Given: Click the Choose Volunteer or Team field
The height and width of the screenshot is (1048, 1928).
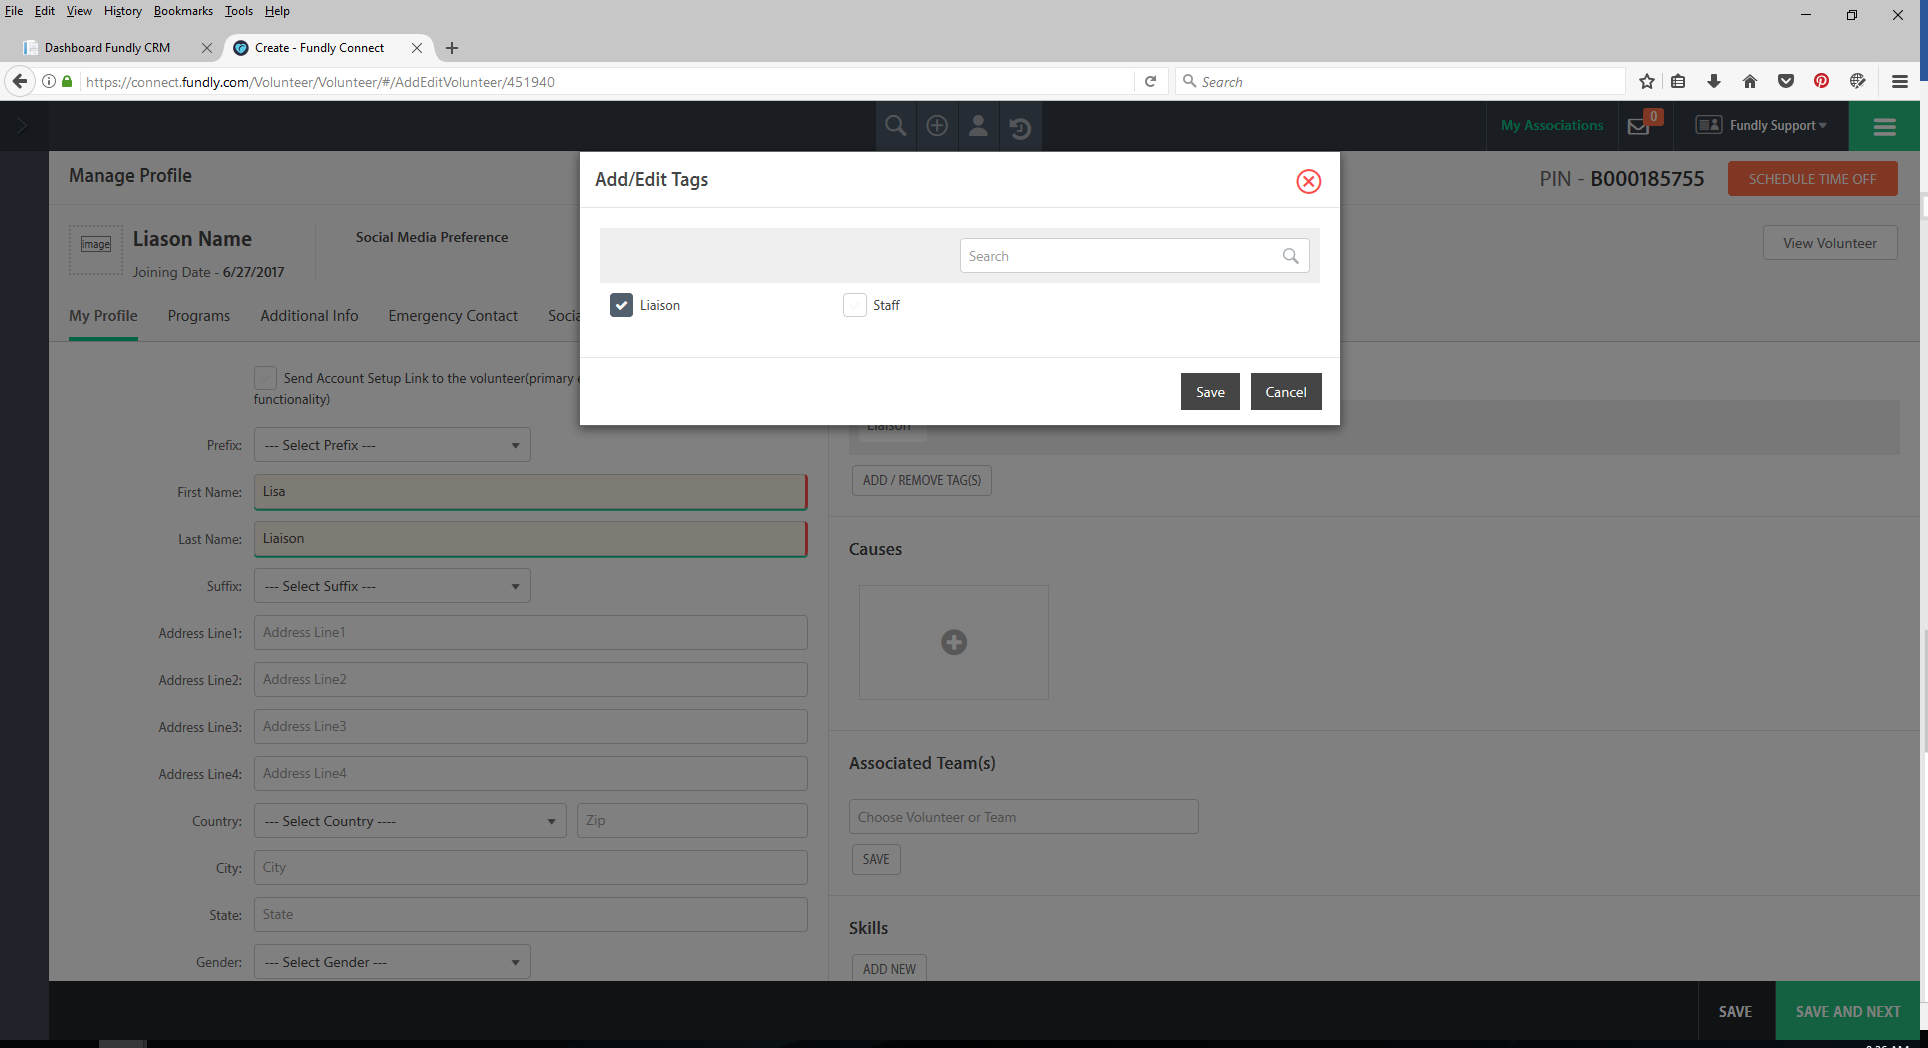Looking at the screenshot, I should point(1023,817).
